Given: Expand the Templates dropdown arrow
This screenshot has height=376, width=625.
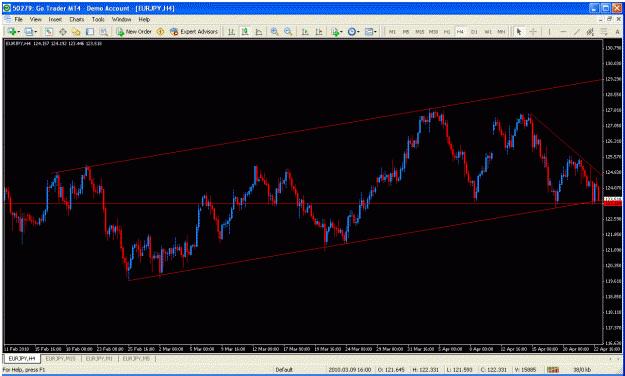Looking at the screenshot, I should tap(375, 32).
